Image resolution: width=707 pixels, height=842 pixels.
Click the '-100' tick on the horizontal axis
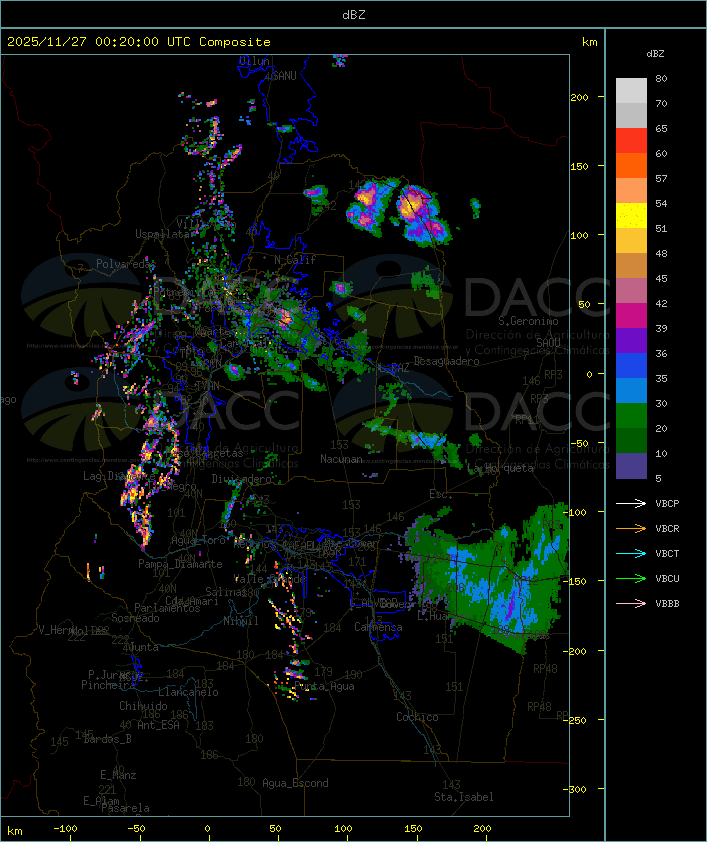point(65,829)
